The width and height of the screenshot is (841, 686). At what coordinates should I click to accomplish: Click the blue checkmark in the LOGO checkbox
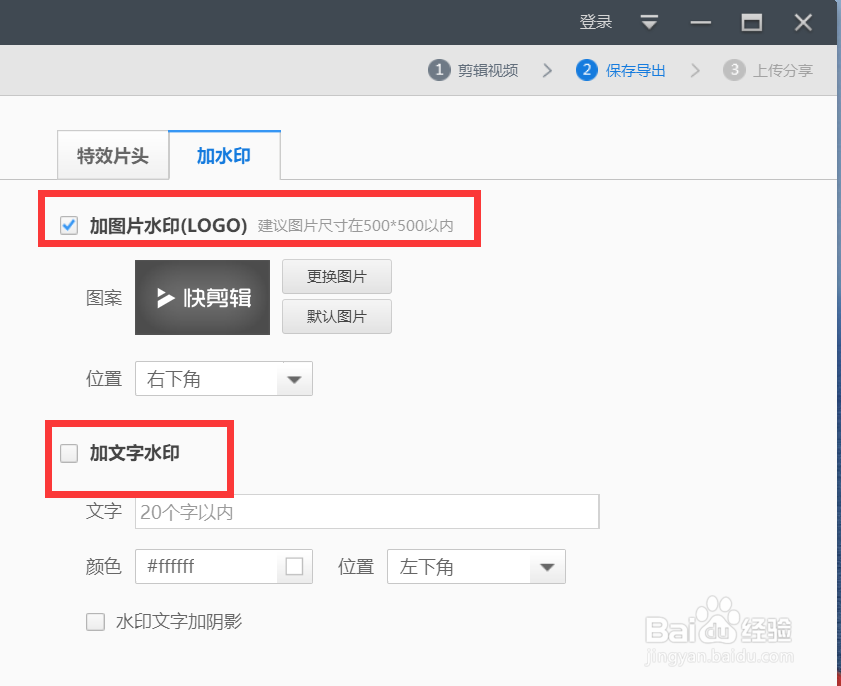pos(68,225)
